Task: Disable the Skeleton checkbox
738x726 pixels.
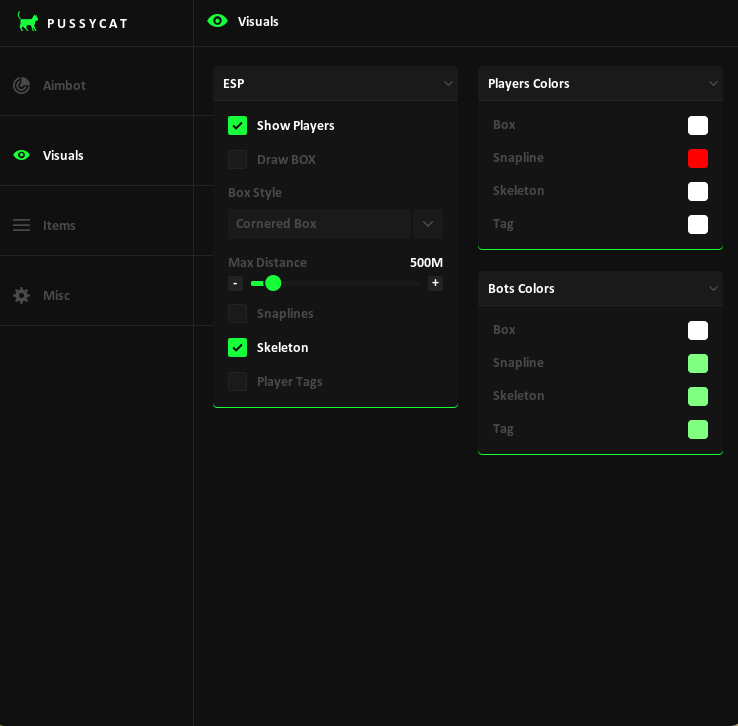Action: coord(237,347)
